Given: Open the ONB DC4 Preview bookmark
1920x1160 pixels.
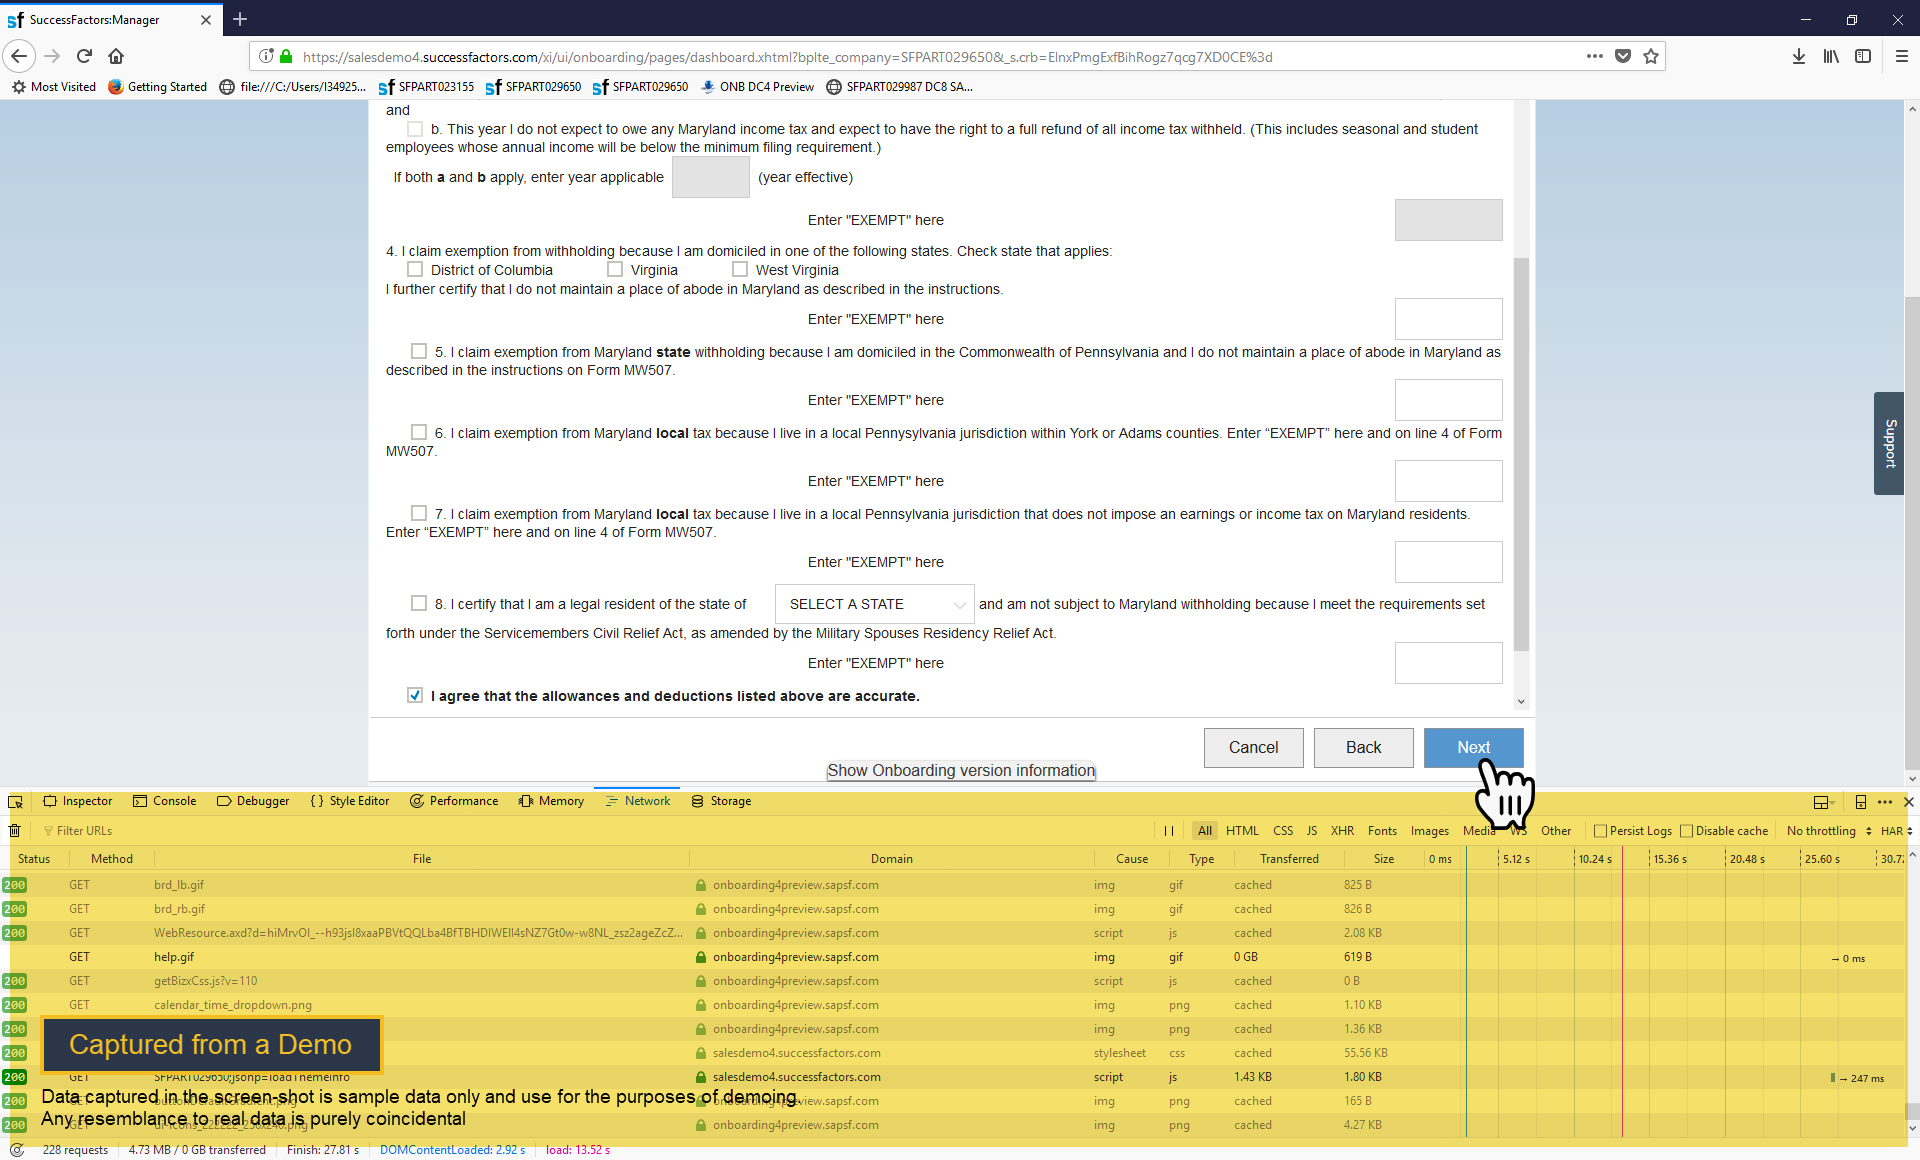Looking at the screenshot, I should tap(758, 87).
